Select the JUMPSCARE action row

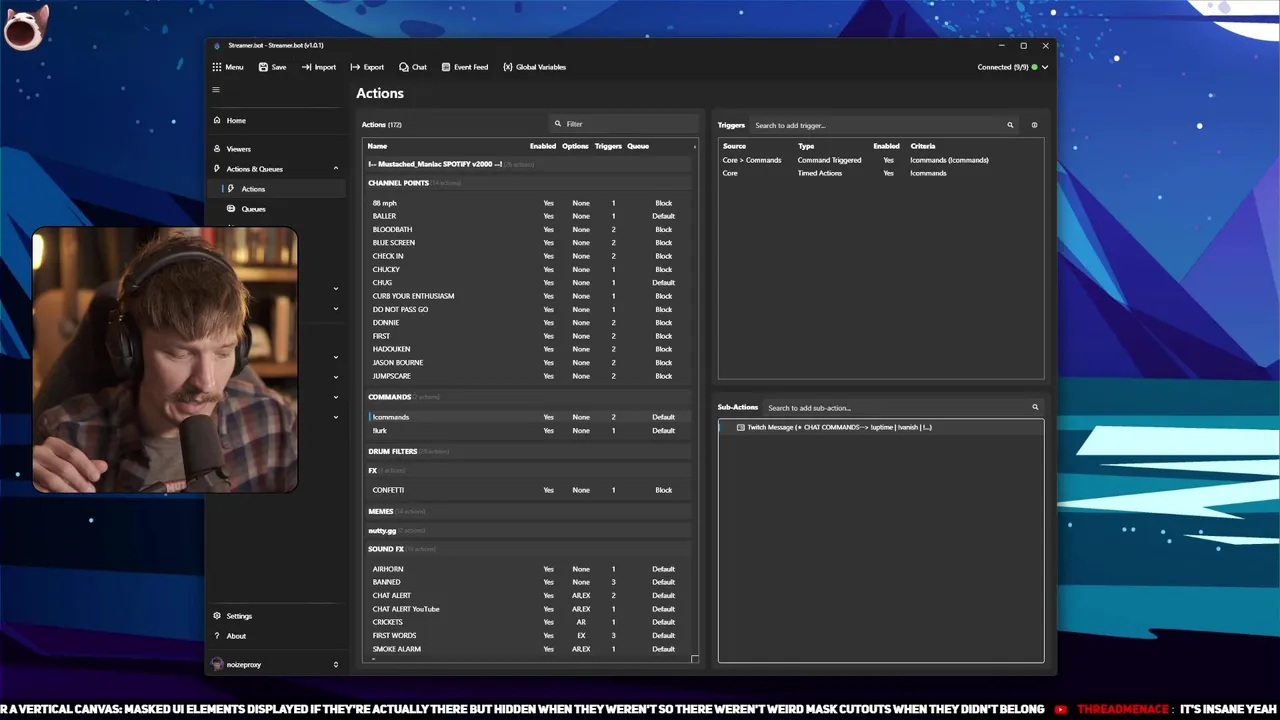coord(528,376)
